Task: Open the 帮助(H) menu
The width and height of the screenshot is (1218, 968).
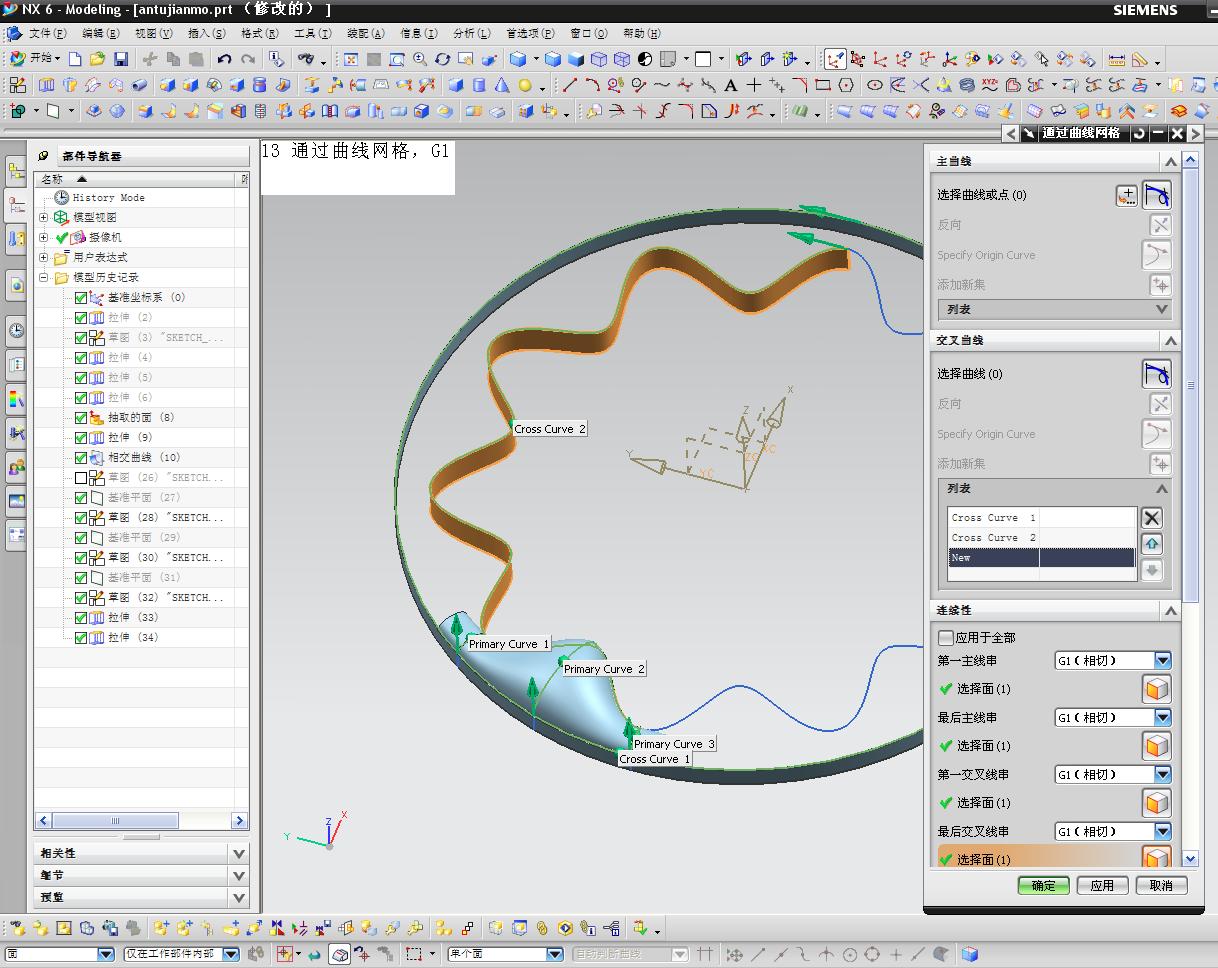Action: pos(642,33)
